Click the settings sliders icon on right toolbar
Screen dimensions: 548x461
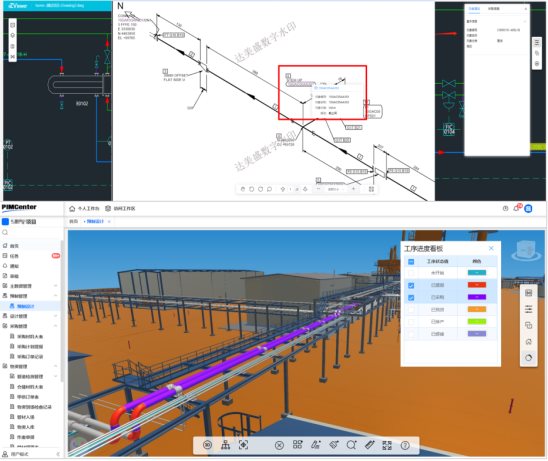pyautogui.click(x=528, y=309)
